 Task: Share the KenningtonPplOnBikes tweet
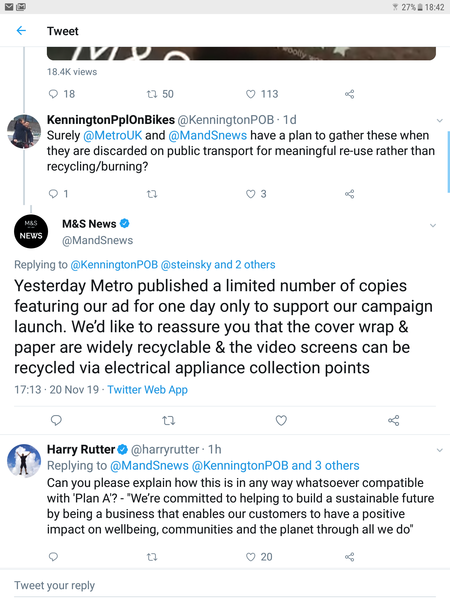(x=349, y=194)
